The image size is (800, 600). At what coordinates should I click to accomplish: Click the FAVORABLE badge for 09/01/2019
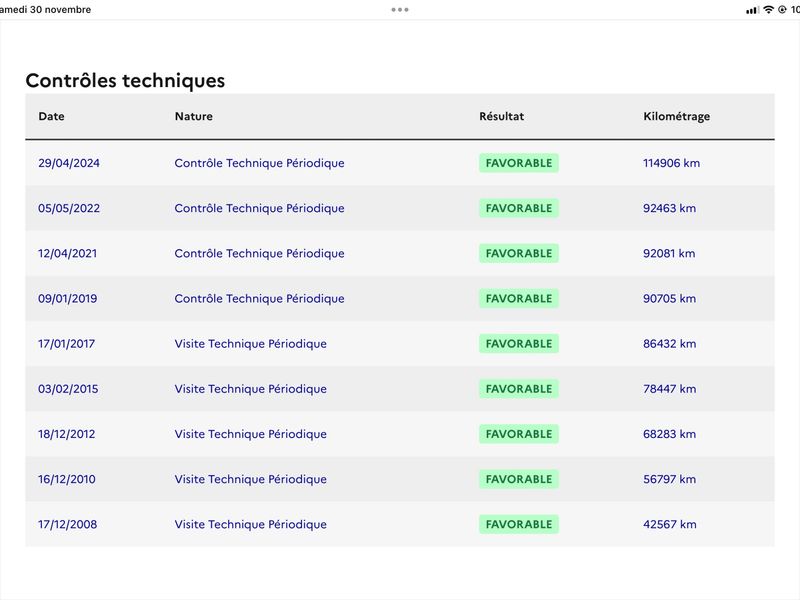518,298
